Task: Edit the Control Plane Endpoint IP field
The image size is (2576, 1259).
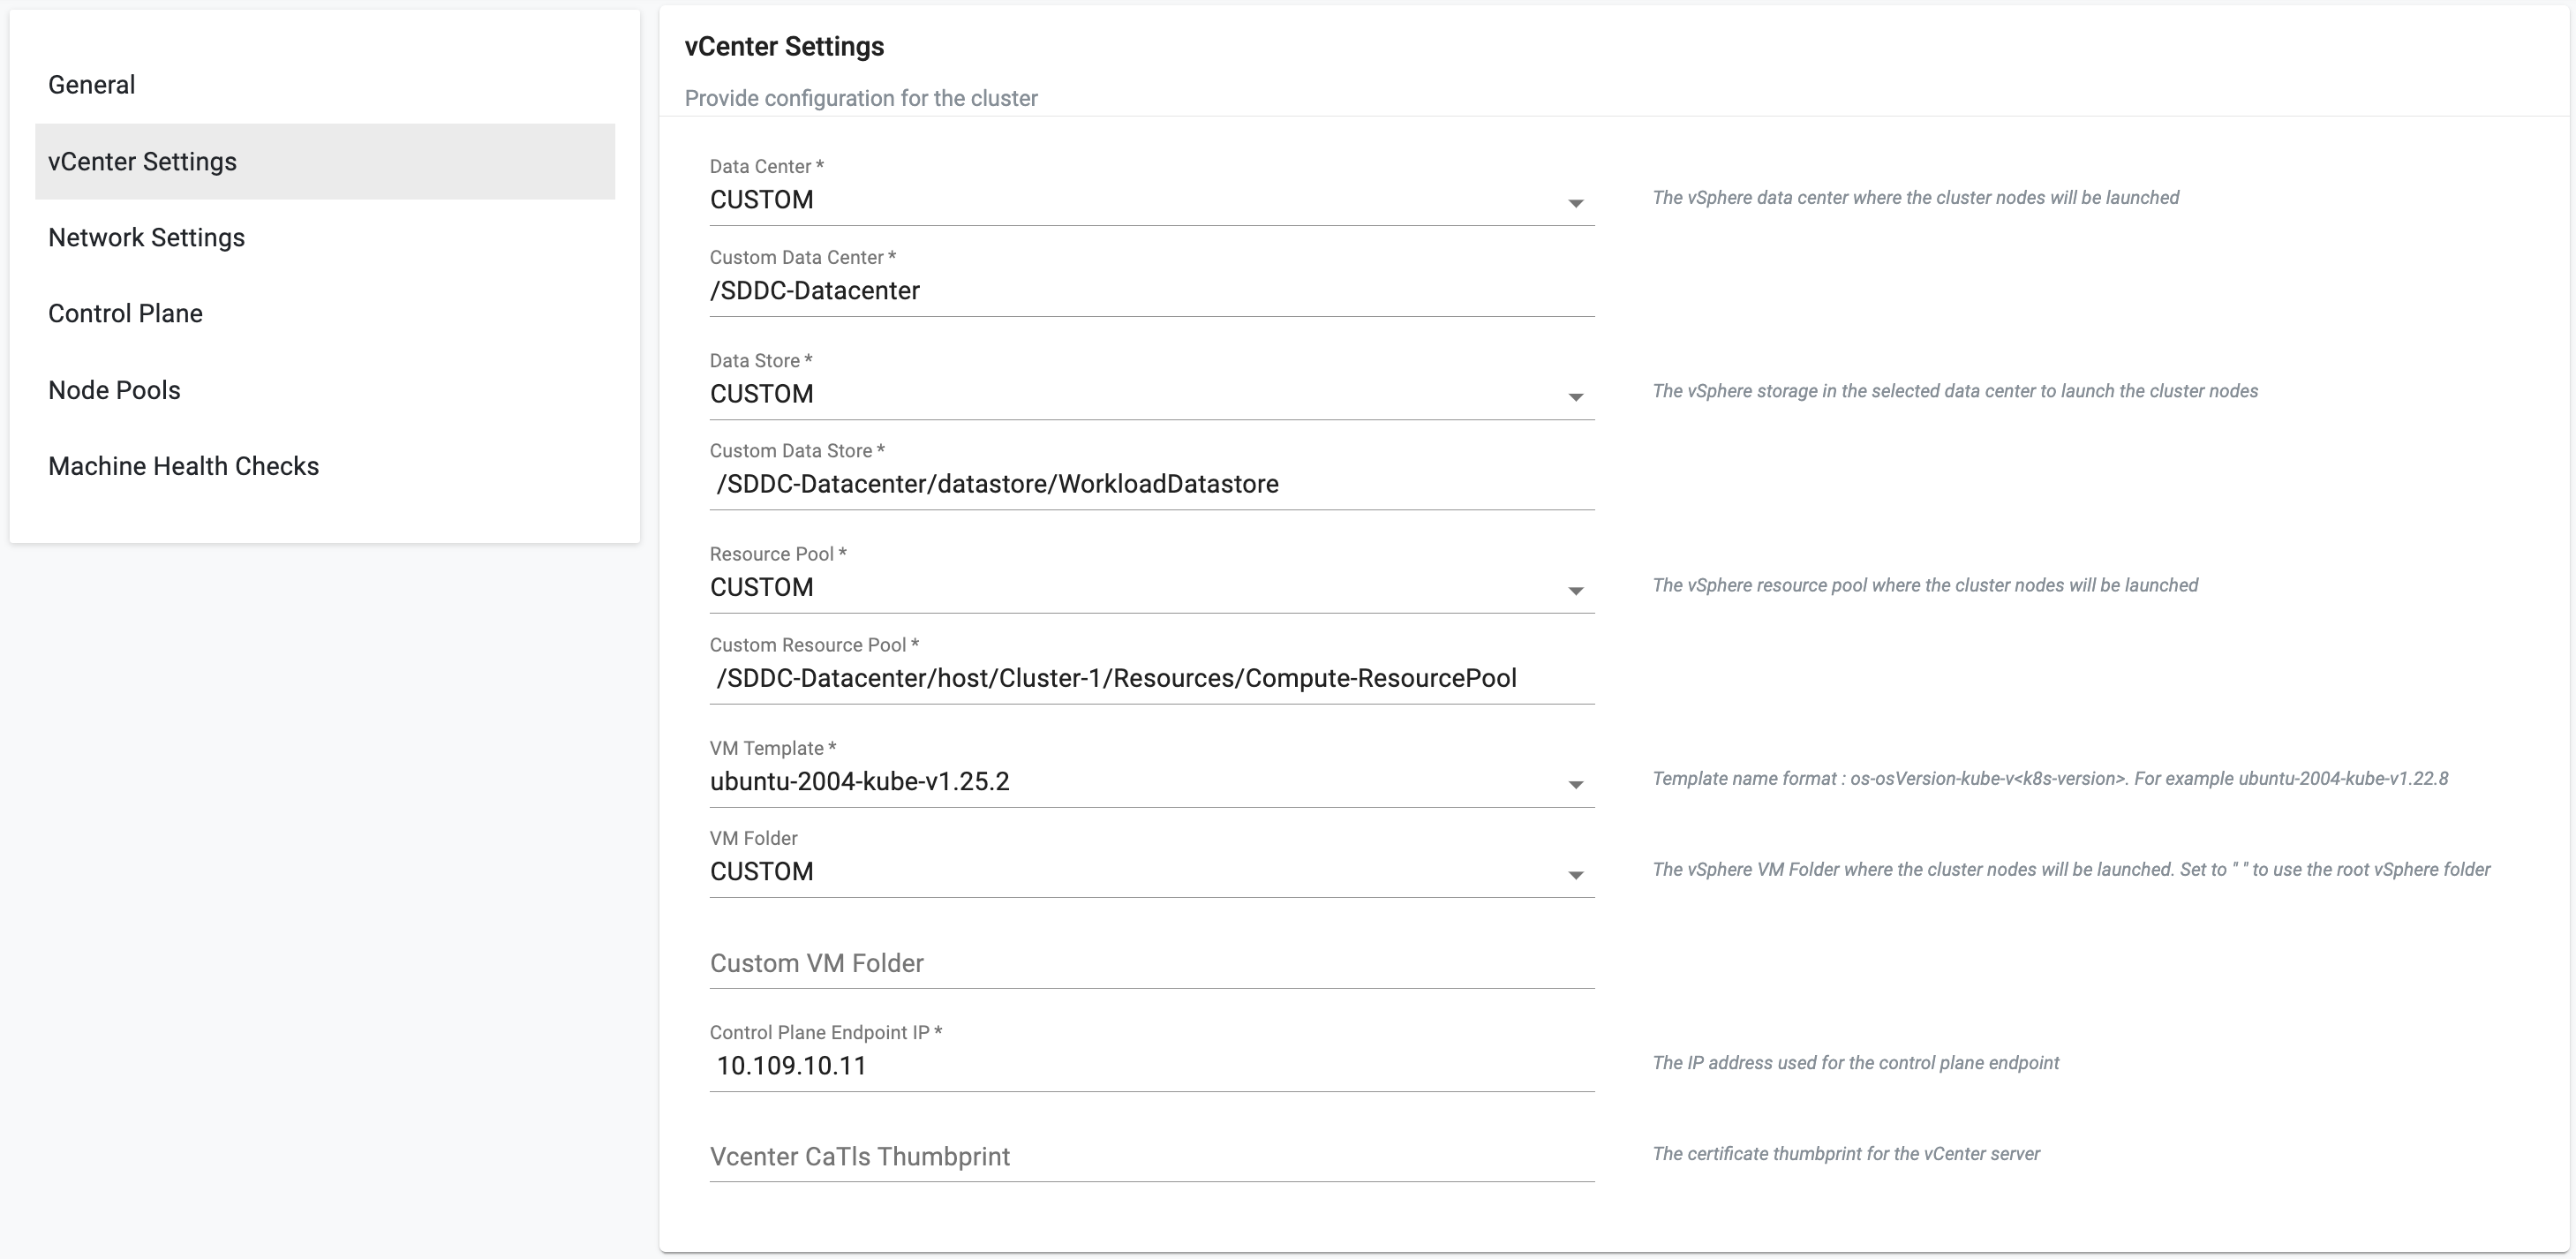Action: (x=1152, y=1066)
